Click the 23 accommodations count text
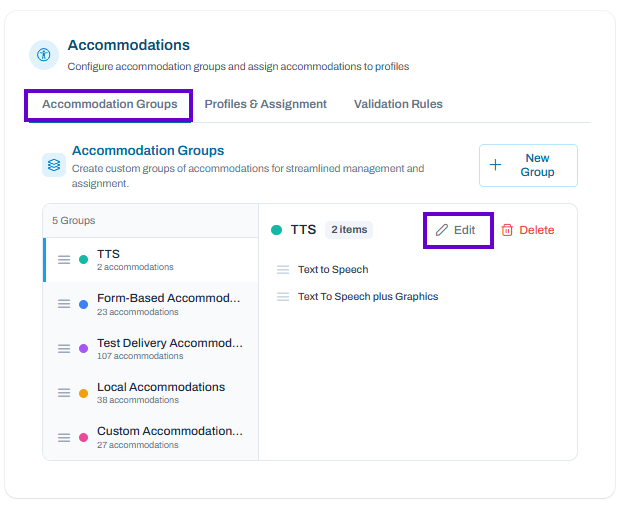The image size is (622, 505). pyautogui.click(x=138, y=312)
